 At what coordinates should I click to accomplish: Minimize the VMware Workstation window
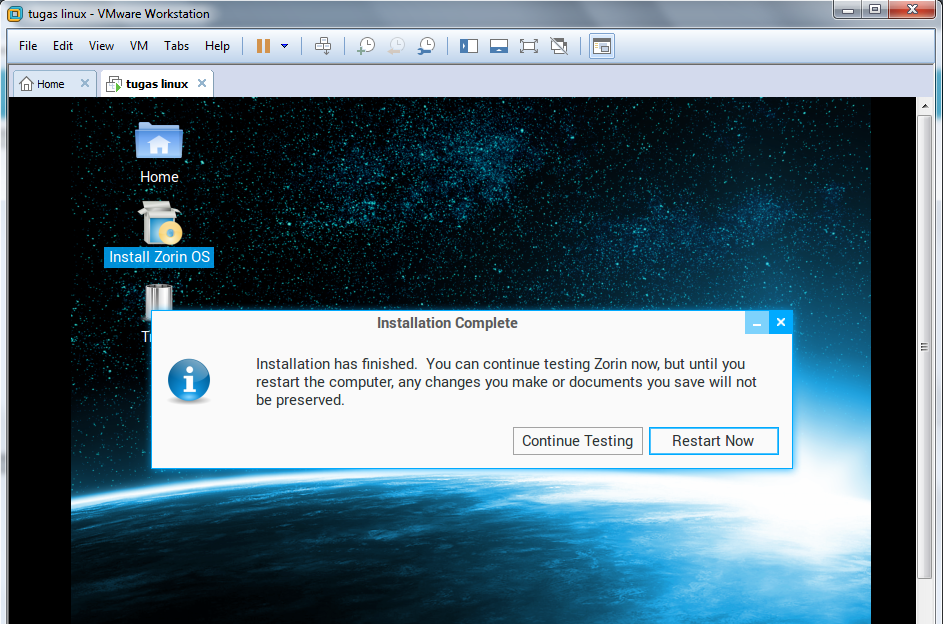[848, 10]
